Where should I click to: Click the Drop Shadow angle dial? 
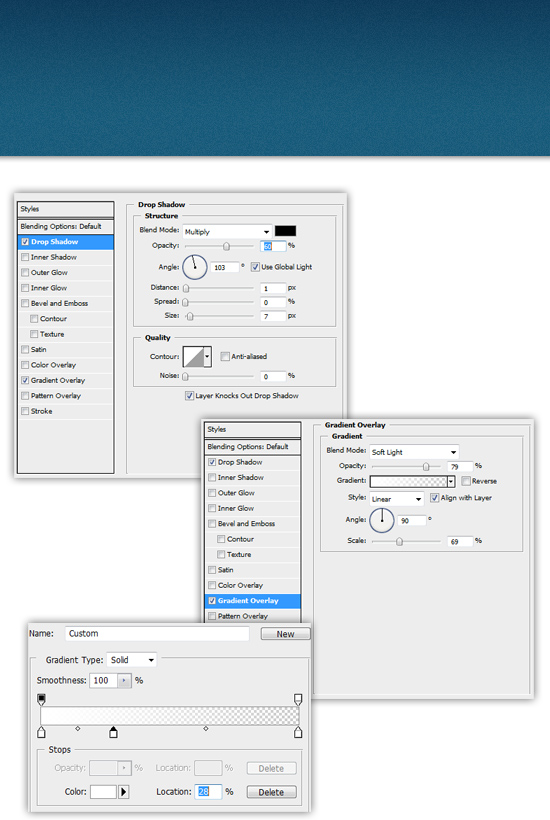(195, 267)
